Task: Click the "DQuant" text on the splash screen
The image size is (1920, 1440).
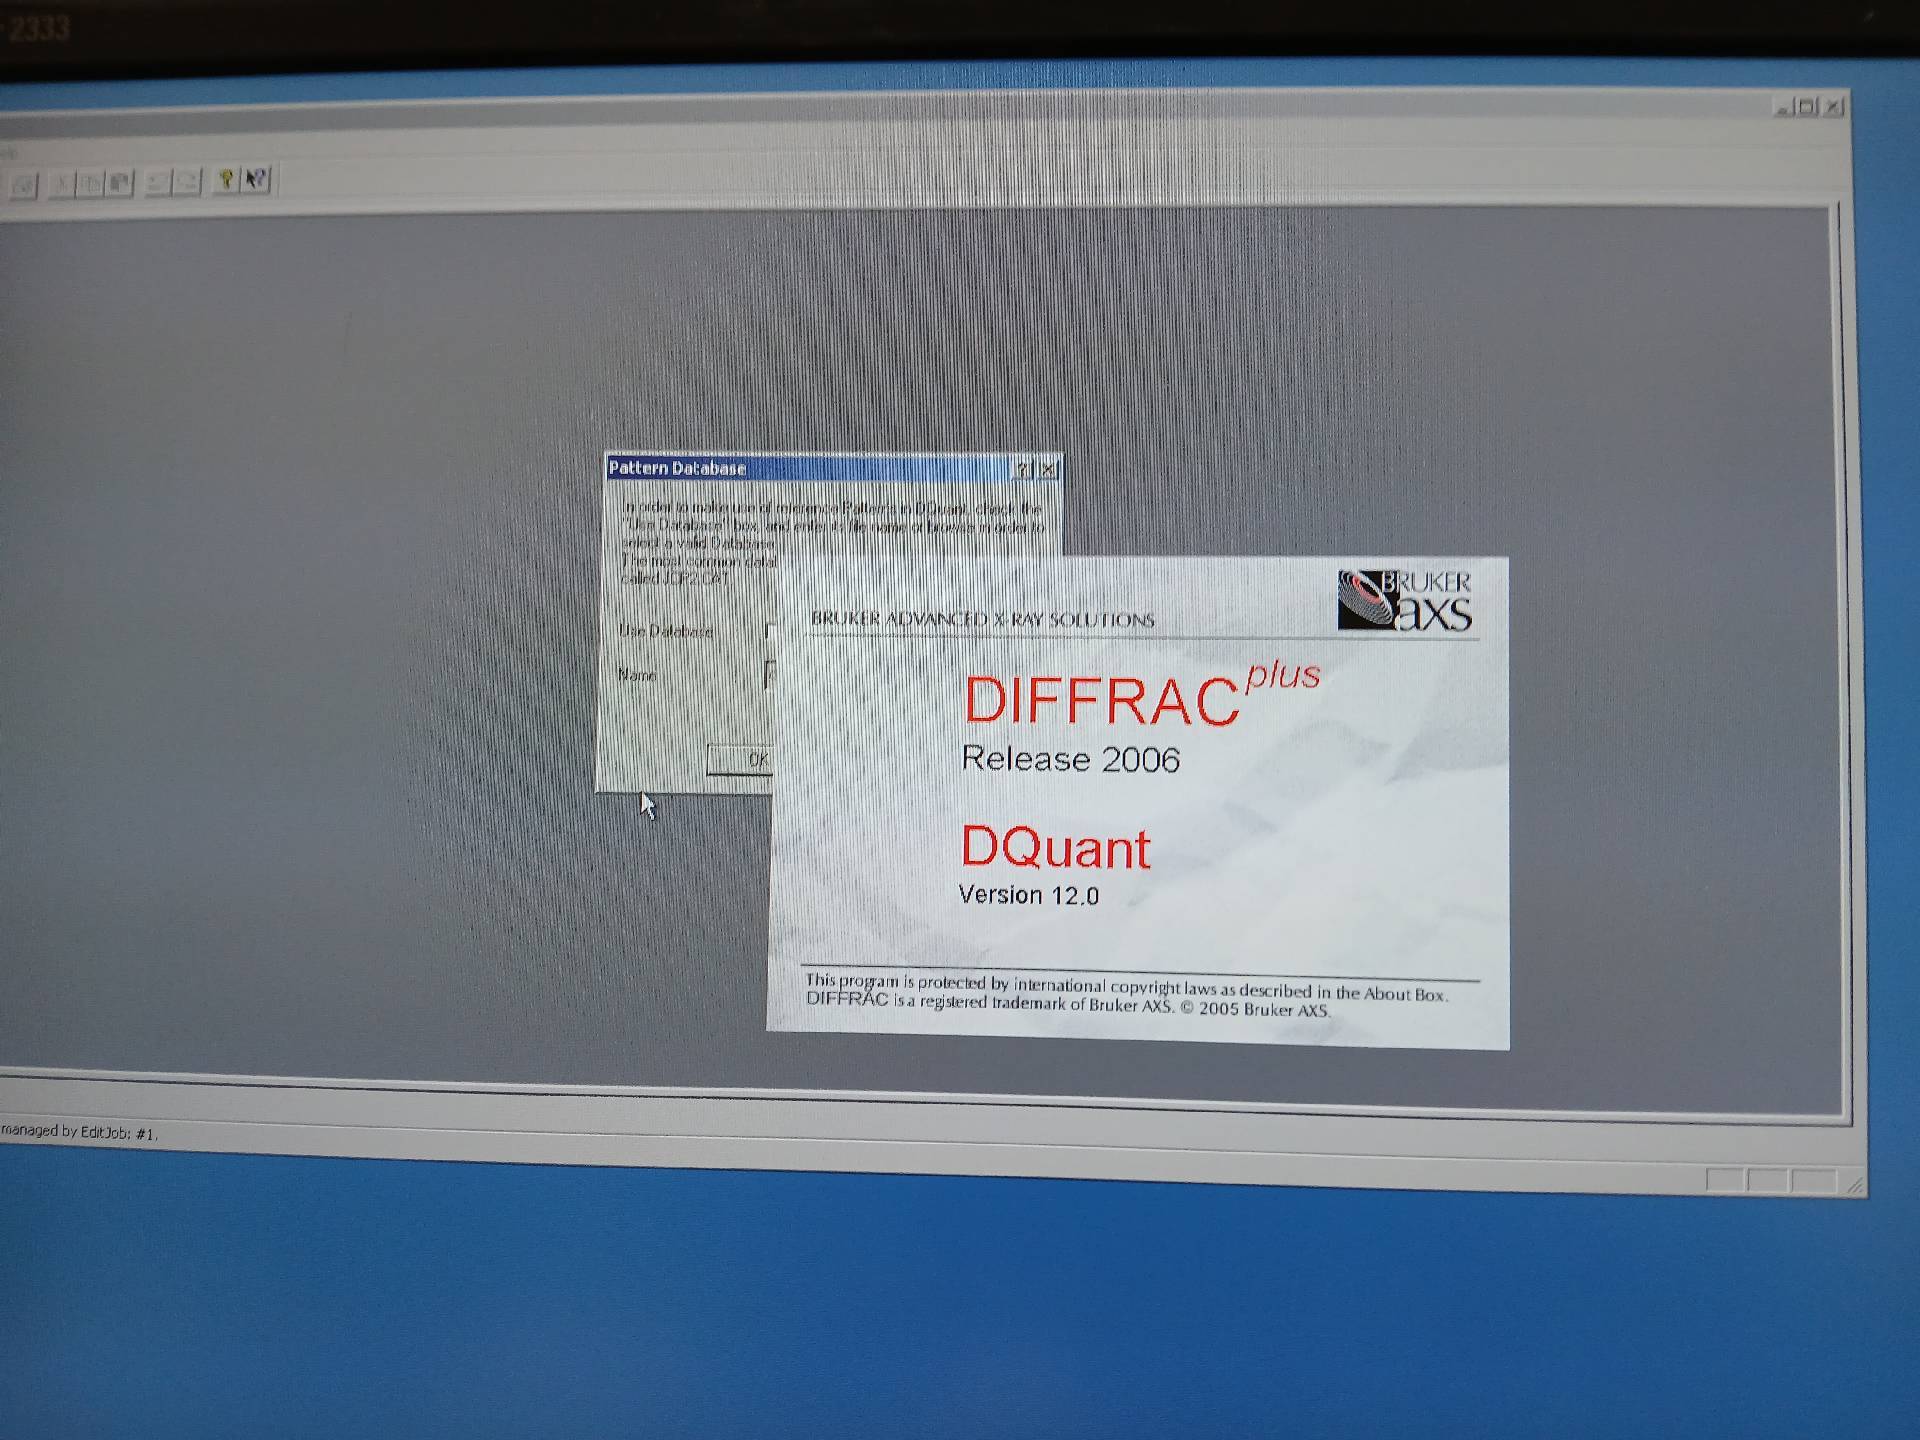Action: (1055, 847)
